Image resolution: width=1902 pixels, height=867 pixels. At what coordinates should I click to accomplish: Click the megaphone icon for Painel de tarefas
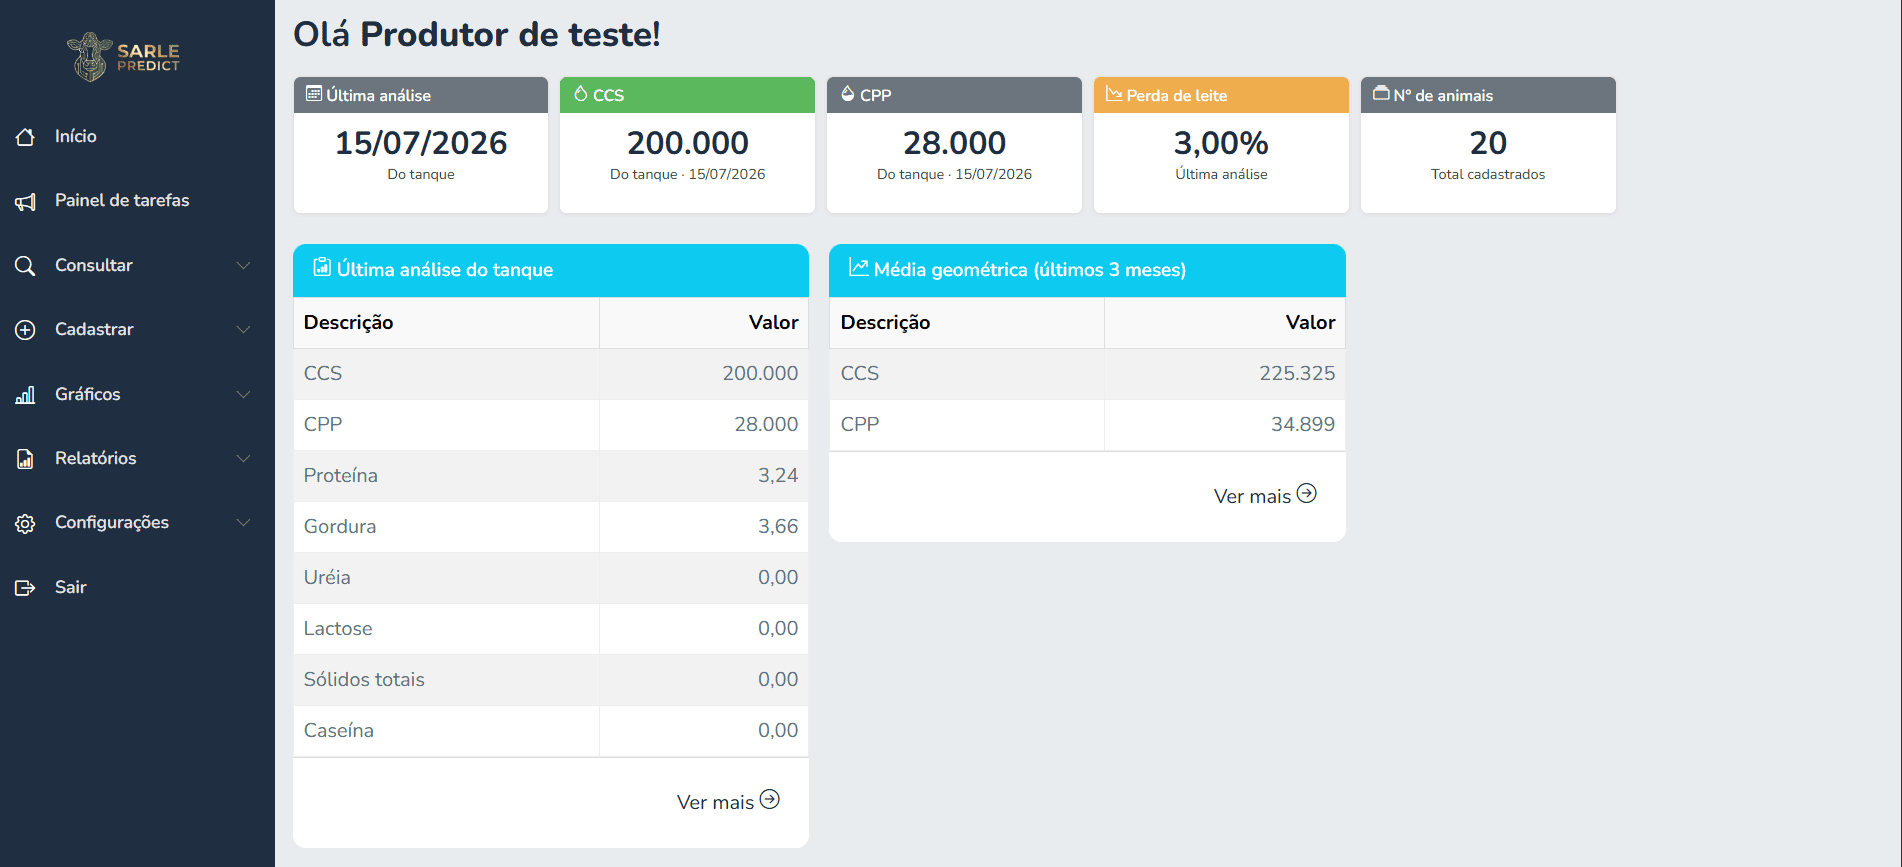pyautogui.click(x=25, y=202)
